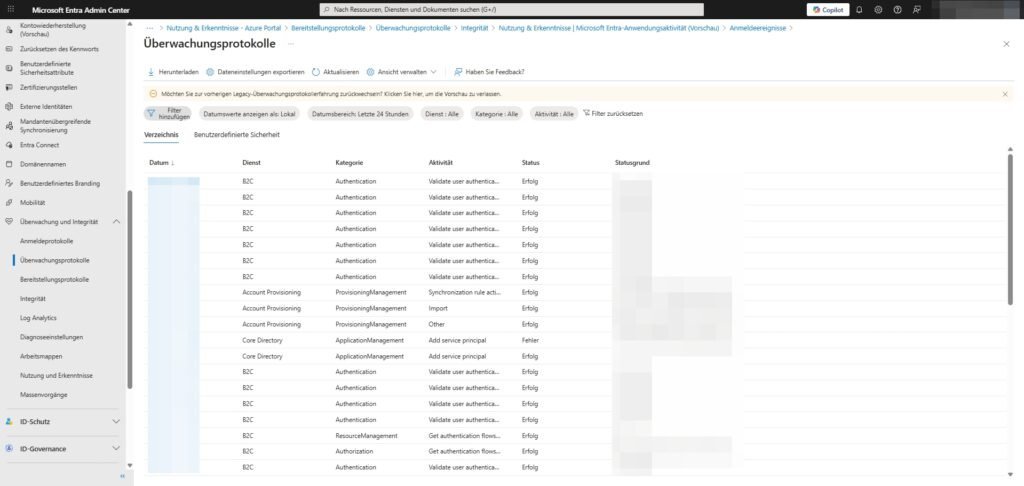Expand the ID-Schutz section

116,422
